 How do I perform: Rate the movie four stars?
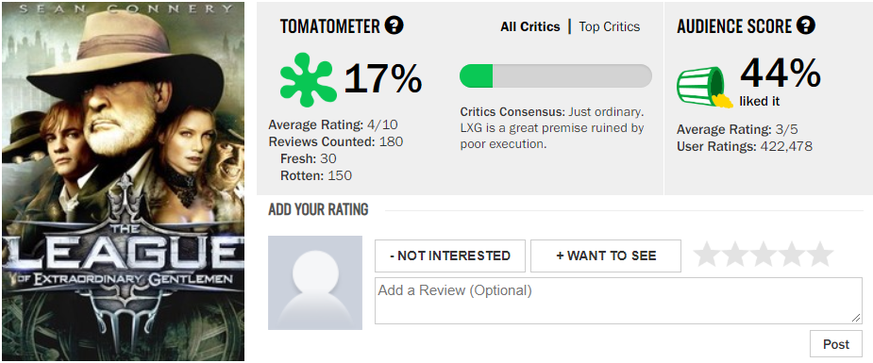pos(792,254)
